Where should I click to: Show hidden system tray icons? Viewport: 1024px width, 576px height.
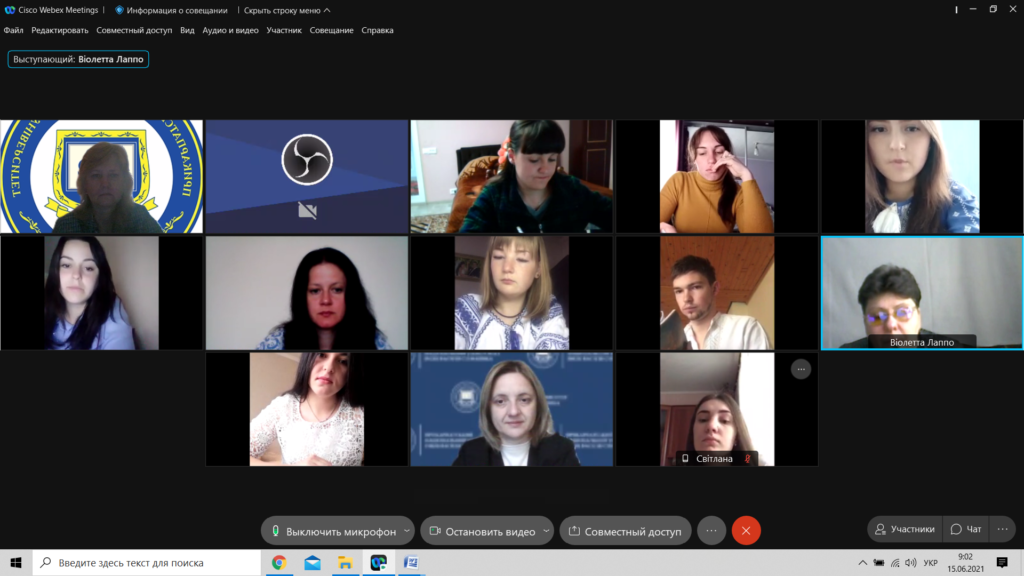862,563
